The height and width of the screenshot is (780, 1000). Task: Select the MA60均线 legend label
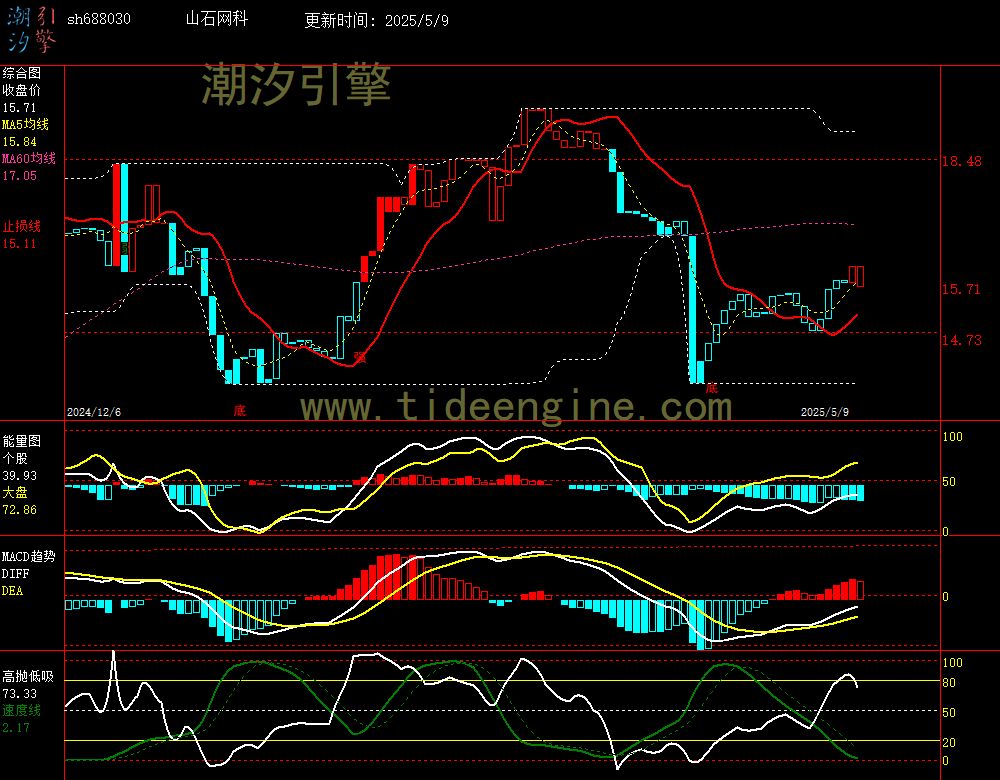tap(29, 158)
